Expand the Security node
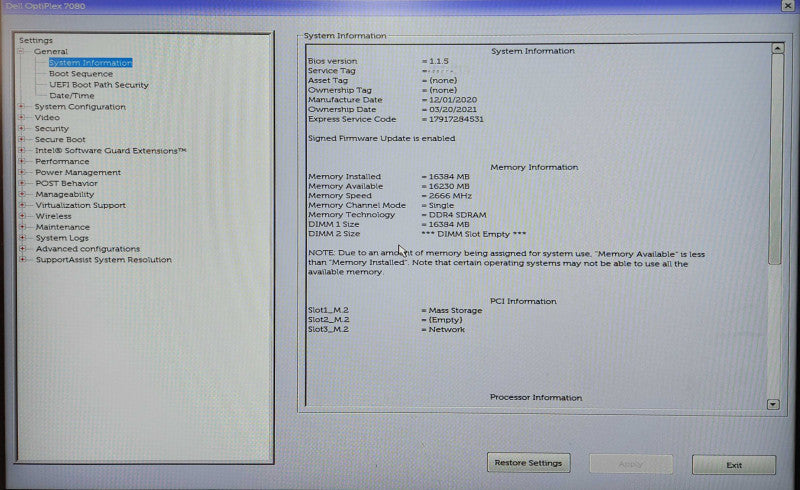The height and width of the screenshot is (490, 800). [21, 129]
